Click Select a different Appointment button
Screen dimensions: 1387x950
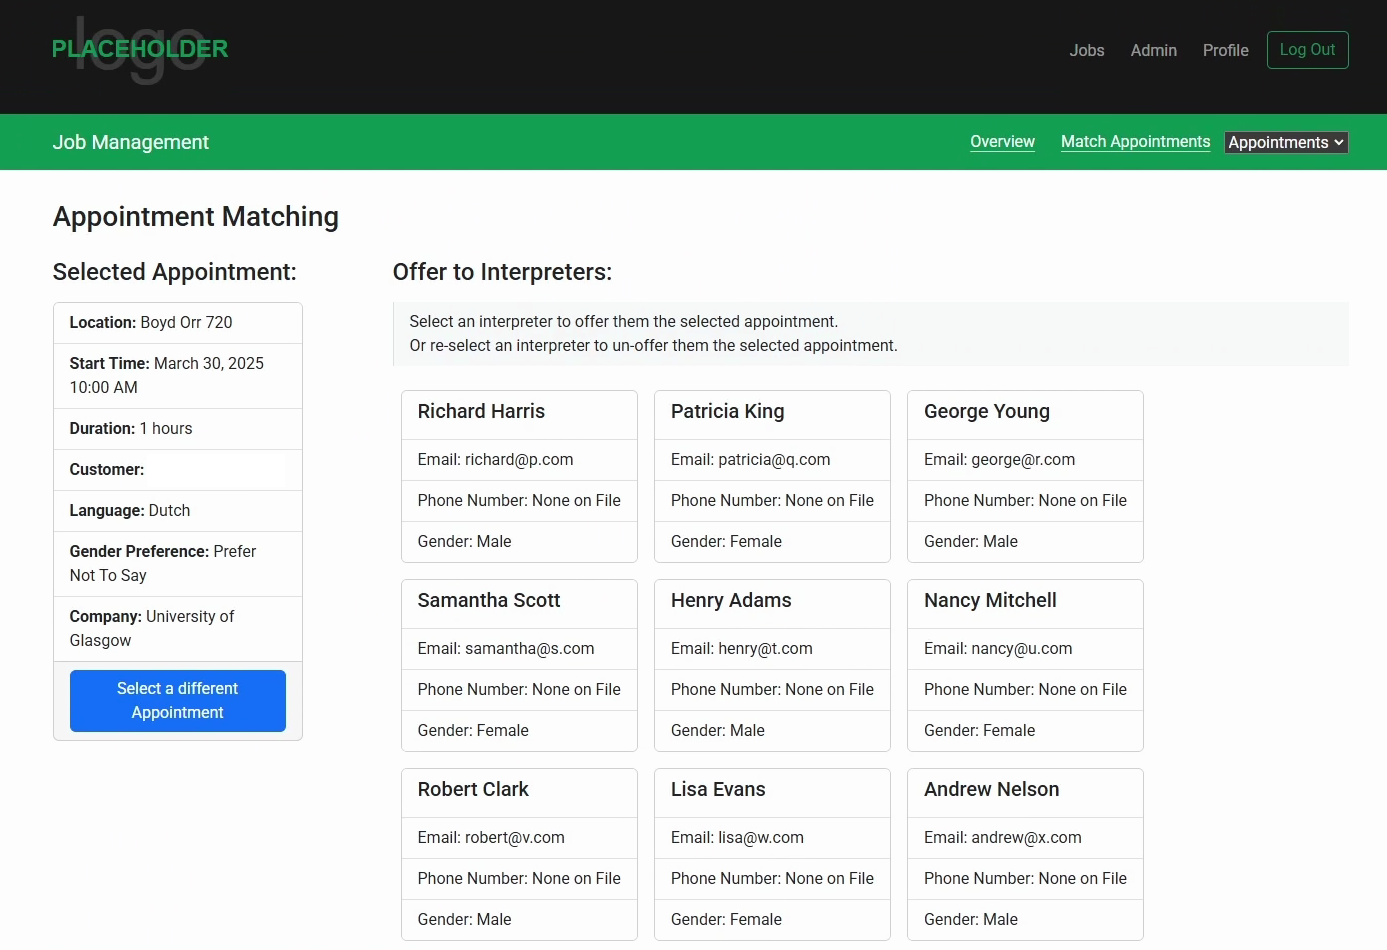click(x=178, y=700)
